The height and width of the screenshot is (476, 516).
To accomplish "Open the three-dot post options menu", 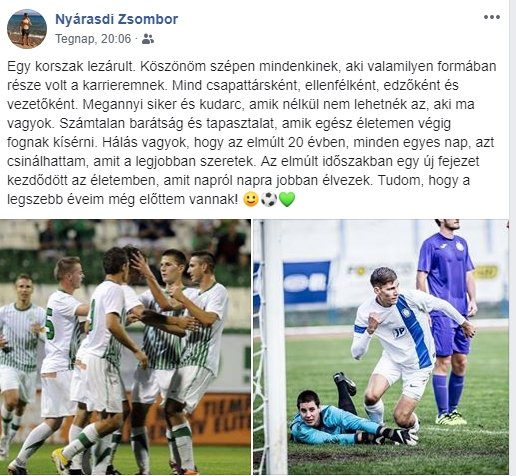I will [x=492, y=17].
